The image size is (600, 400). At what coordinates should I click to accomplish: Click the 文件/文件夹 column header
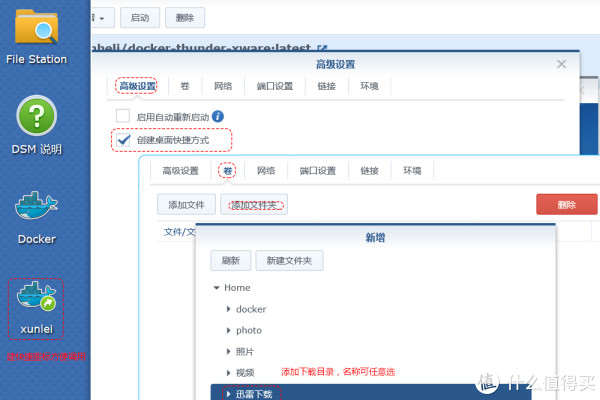click(179, 232)
